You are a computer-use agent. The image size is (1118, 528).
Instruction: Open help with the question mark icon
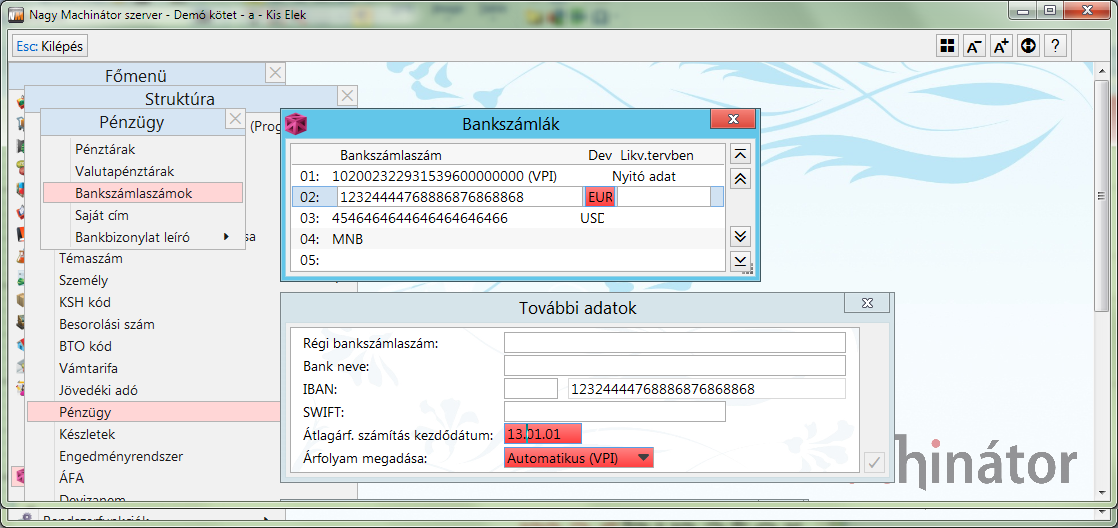tap(1055, 46)
